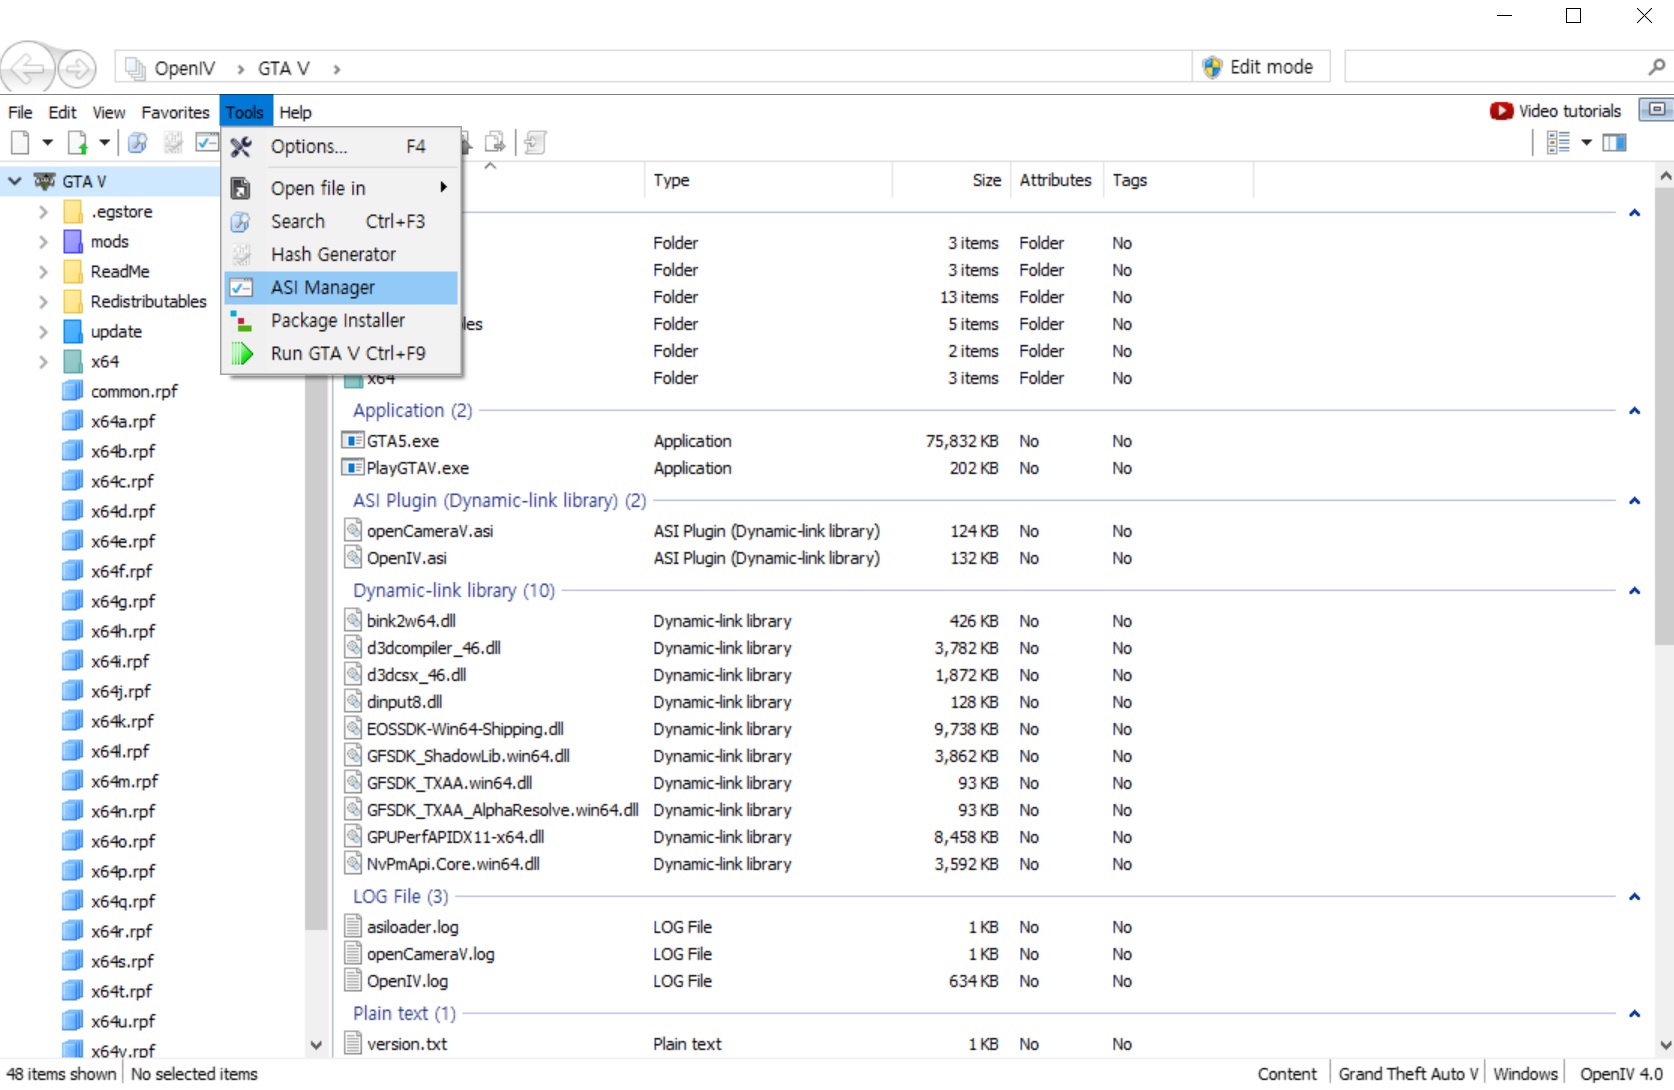
Task: Collapse the LOG File group arrow
Action: (1634, 897)
